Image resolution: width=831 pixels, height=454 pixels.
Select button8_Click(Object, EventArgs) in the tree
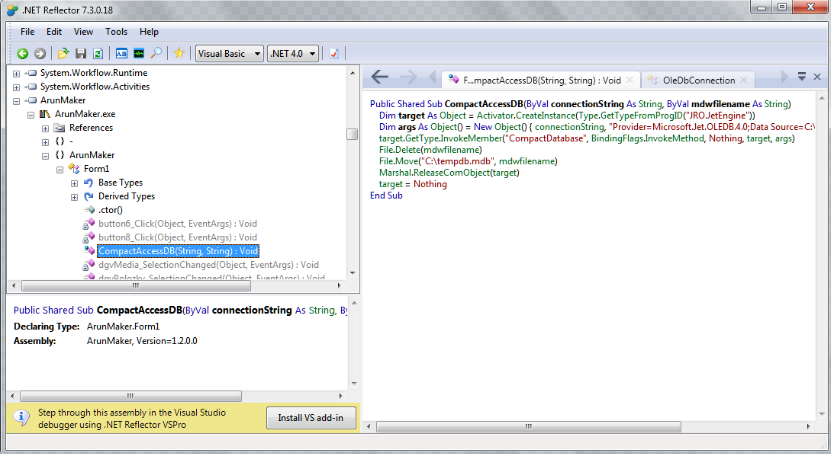click(x=178, y=237)
